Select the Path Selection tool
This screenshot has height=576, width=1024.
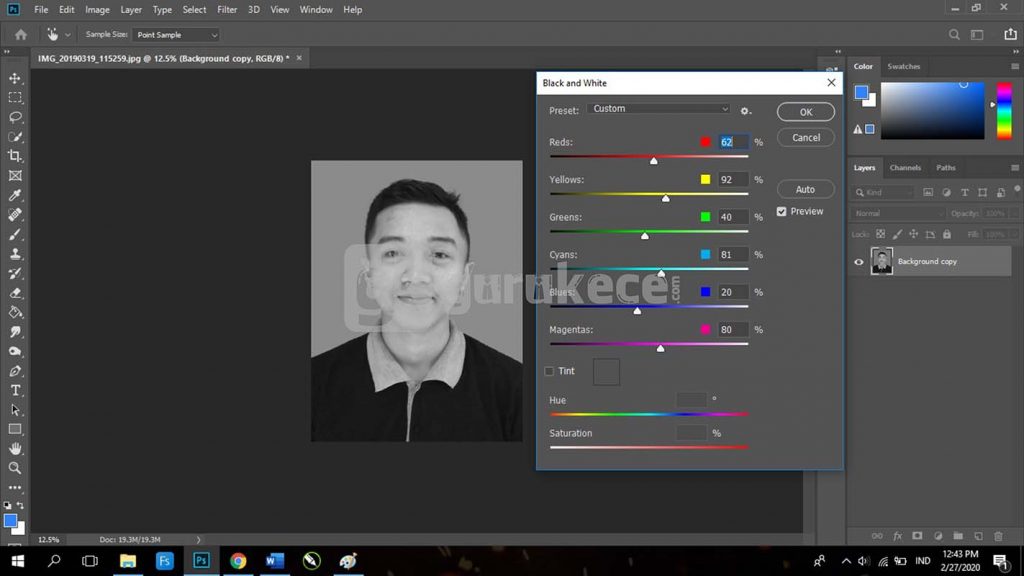[15, 410]
